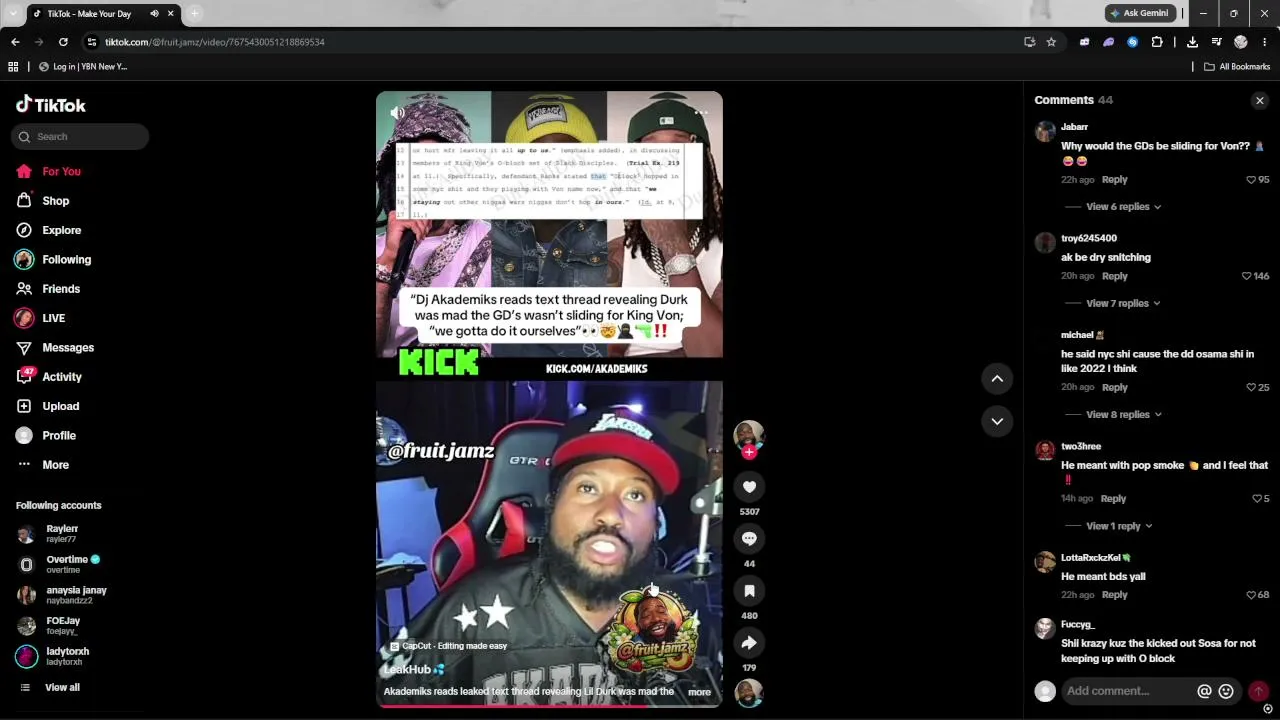The width and height of the screenshot is (1280, 720).
Task: Open the Chrome three-dot menu
Action: click(x=1264, y=42)
